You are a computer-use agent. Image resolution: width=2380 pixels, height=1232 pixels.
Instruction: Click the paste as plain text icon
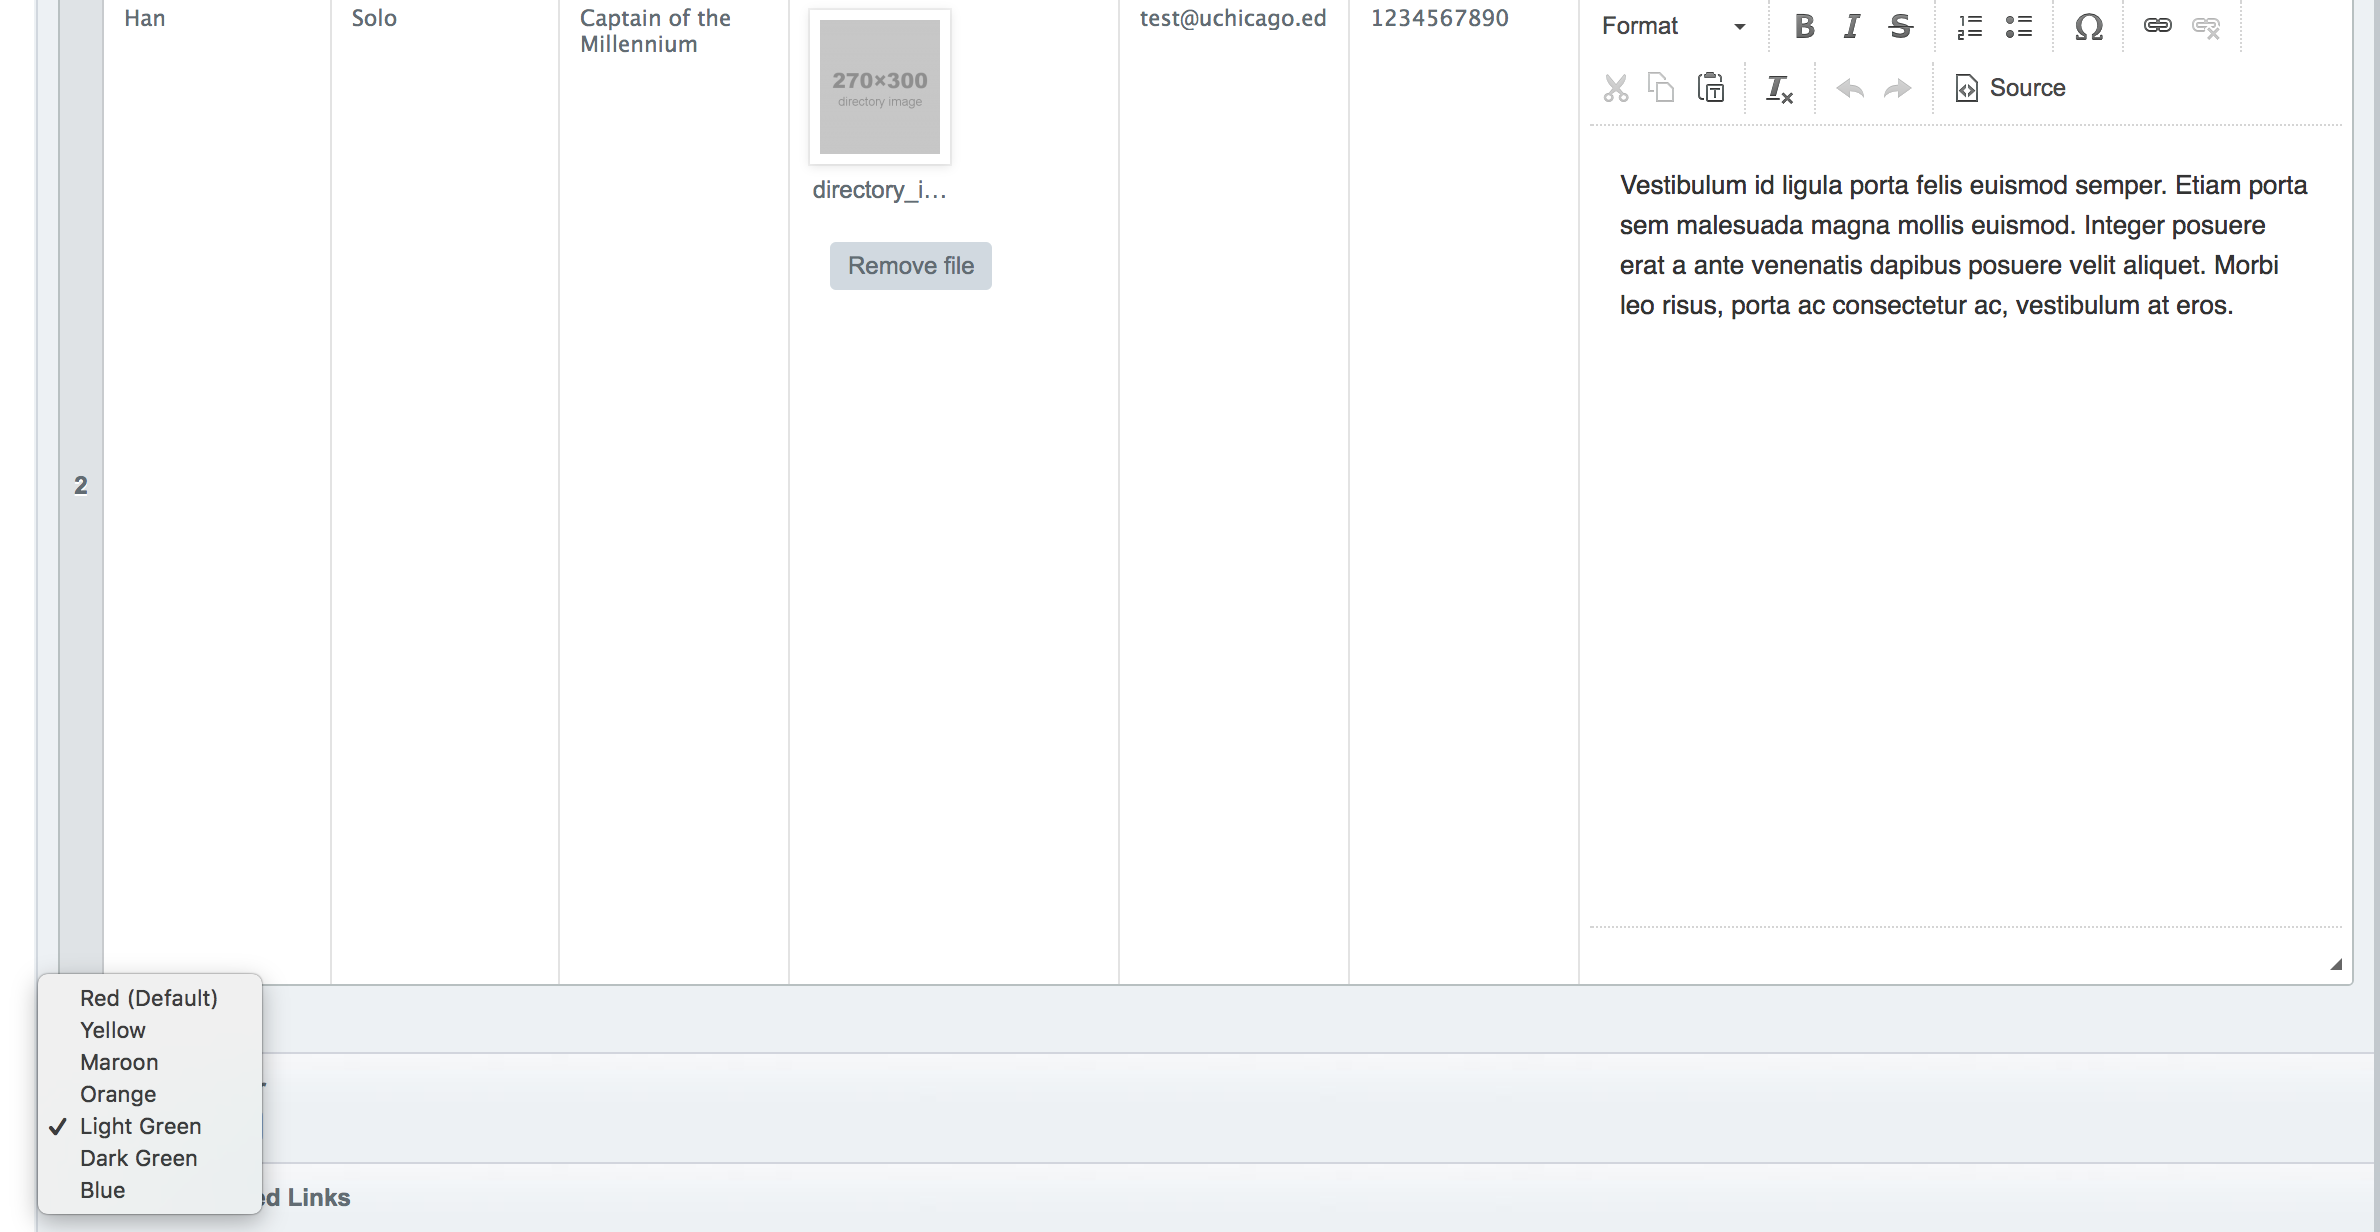click(x=1711, y=88)
